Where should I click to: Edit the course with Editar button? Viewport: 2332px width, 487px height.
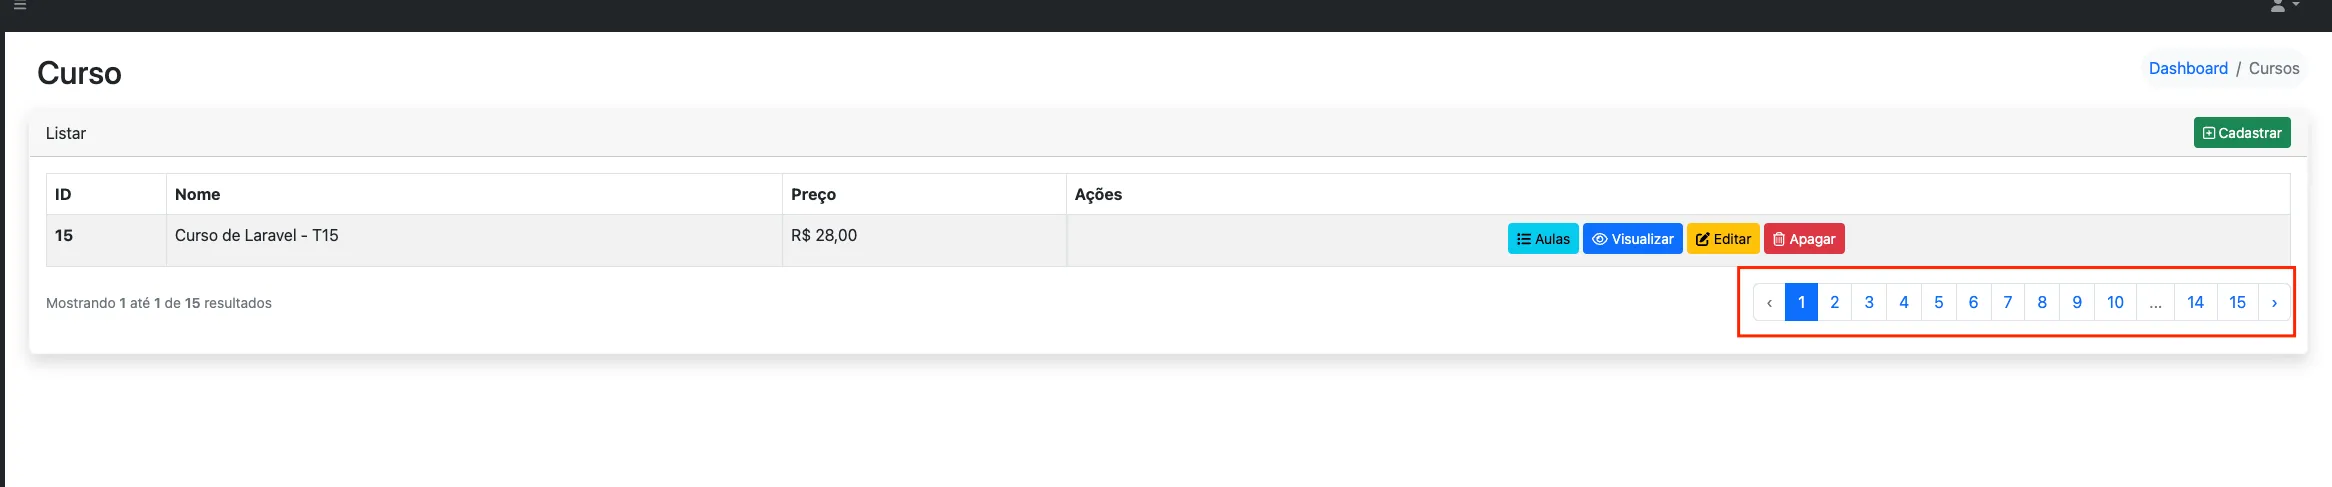point(1723,239)
